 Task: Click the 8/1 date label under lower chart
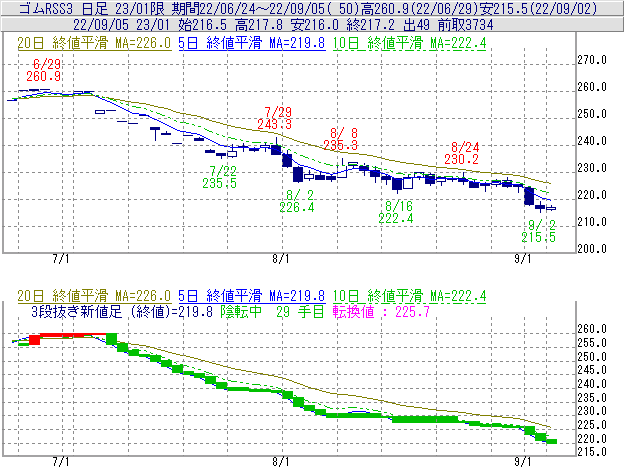coord(281,461)
